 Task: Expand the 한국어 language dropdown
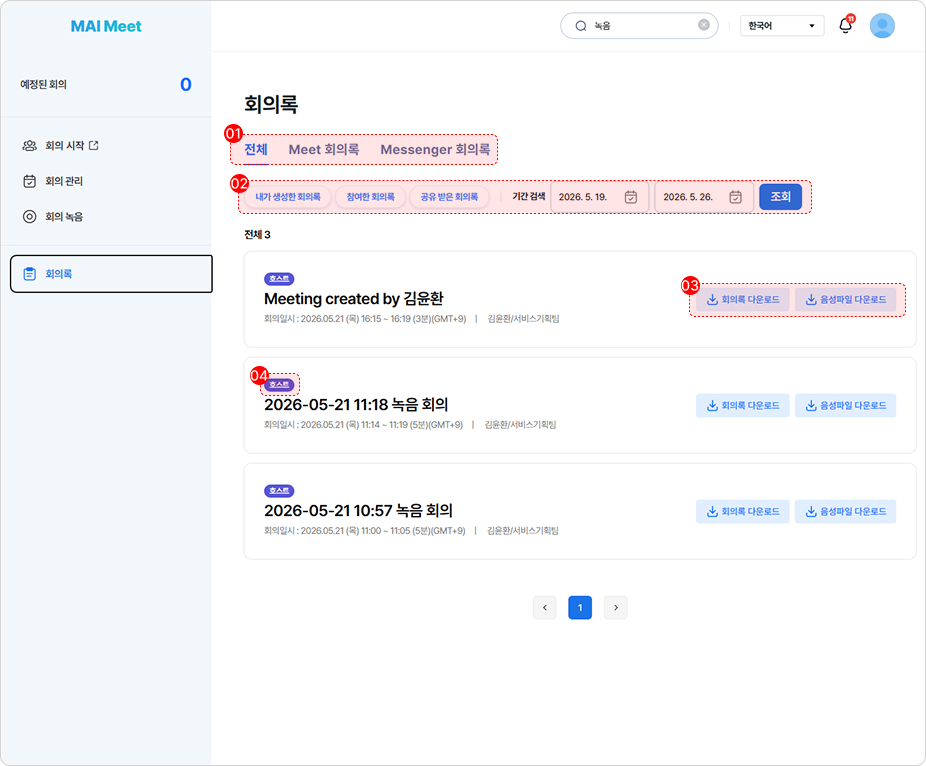pos(782,26)
